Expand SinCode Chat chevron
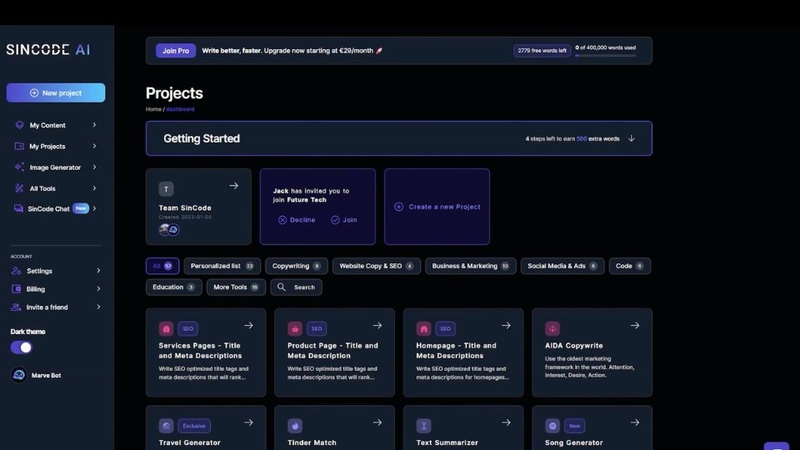800x450 pixels. 94,208
